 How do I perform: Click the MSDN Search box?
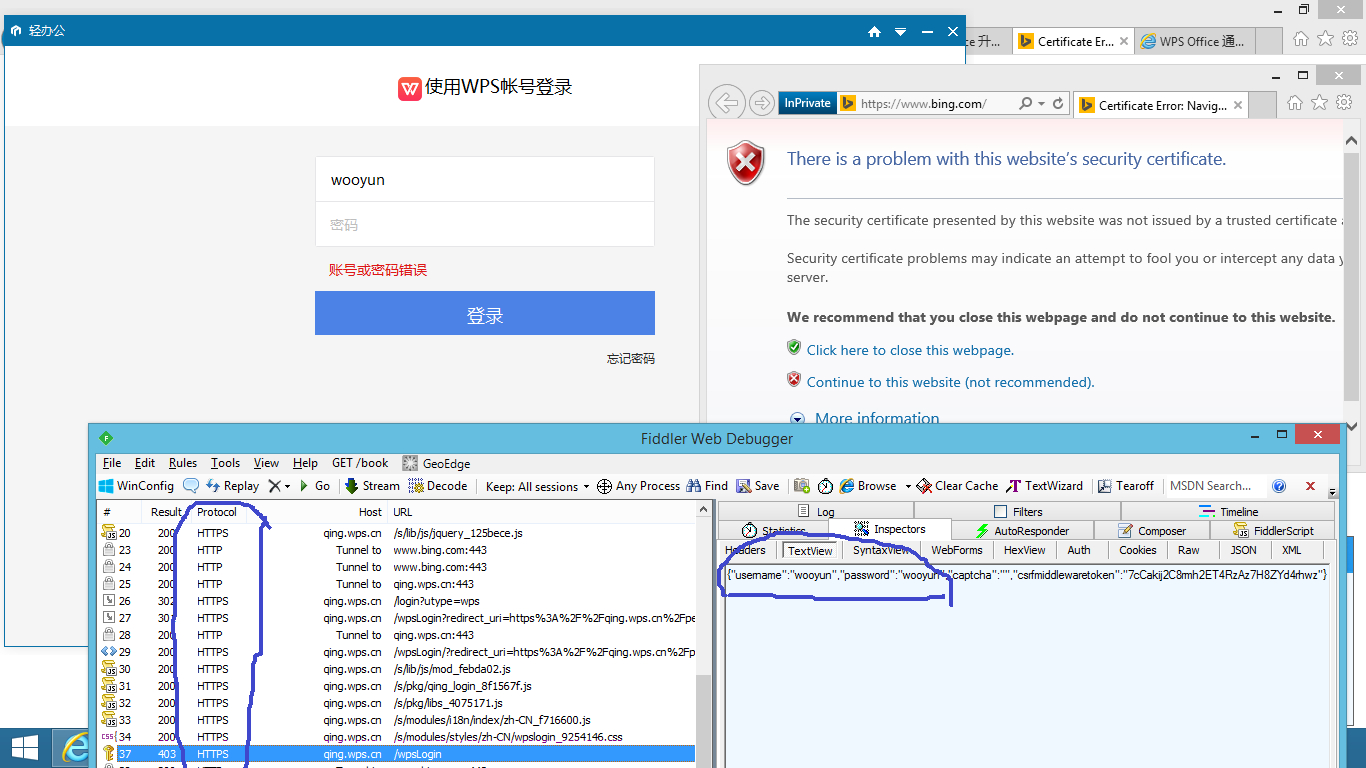[x=1216, y=486]
